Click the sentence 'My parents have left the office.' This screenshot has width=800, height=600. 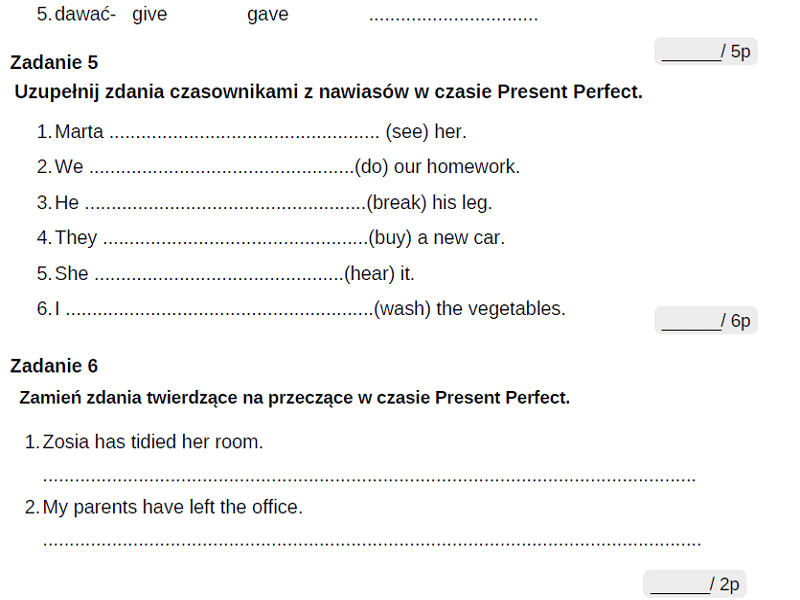tap(172, 507)
